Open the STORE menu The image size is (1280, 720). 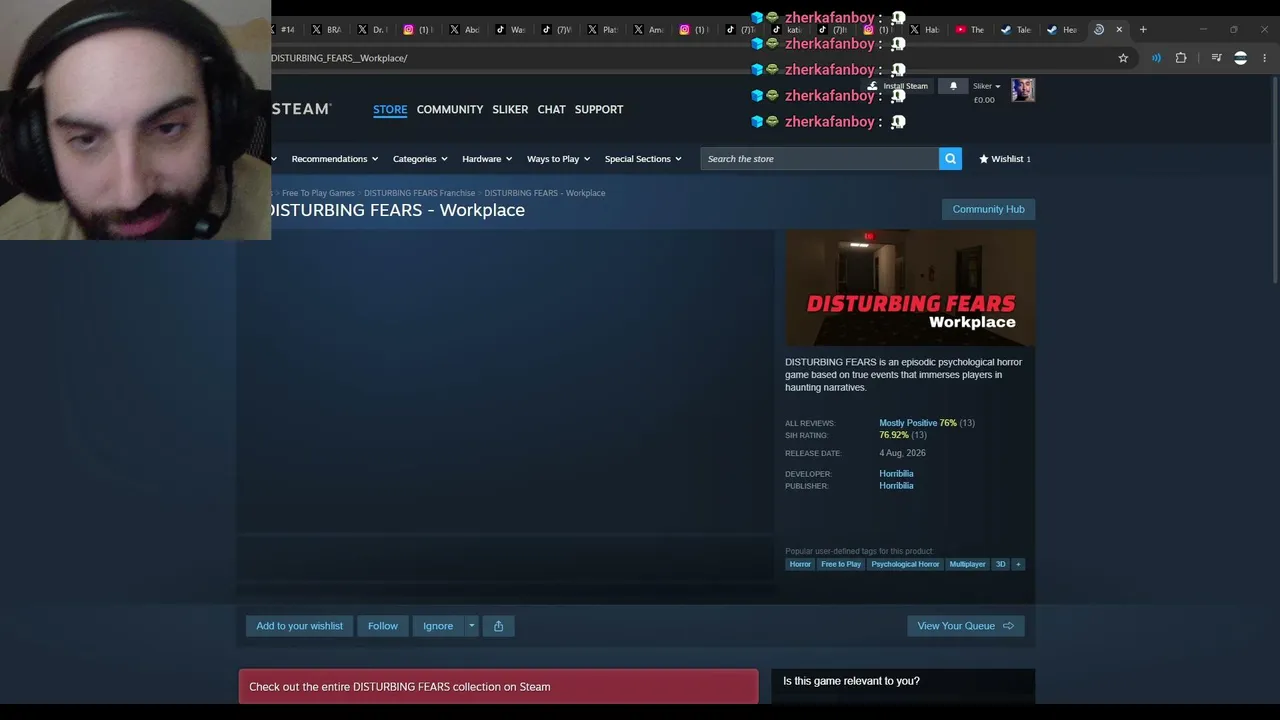[390, 109]
